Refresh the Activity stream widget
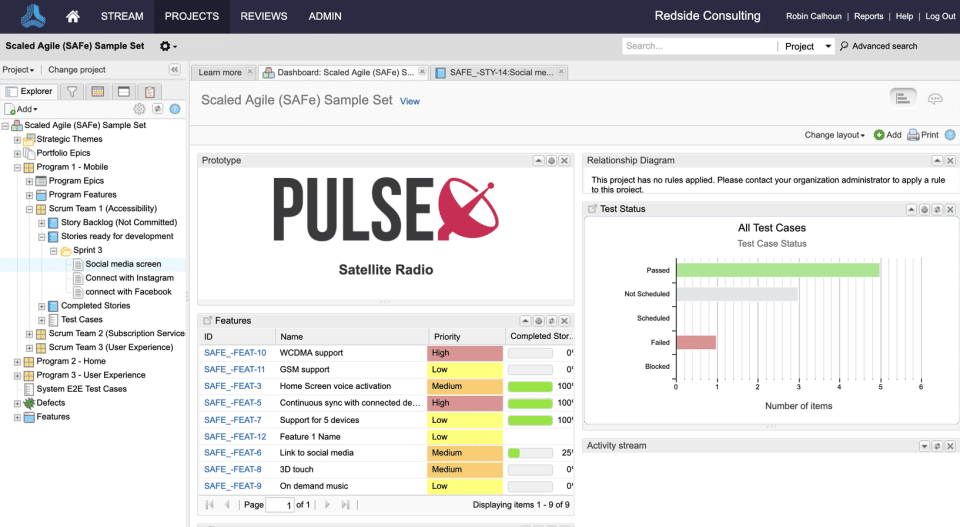This screenshot has width=960, height=527. [x=937, y=446]
